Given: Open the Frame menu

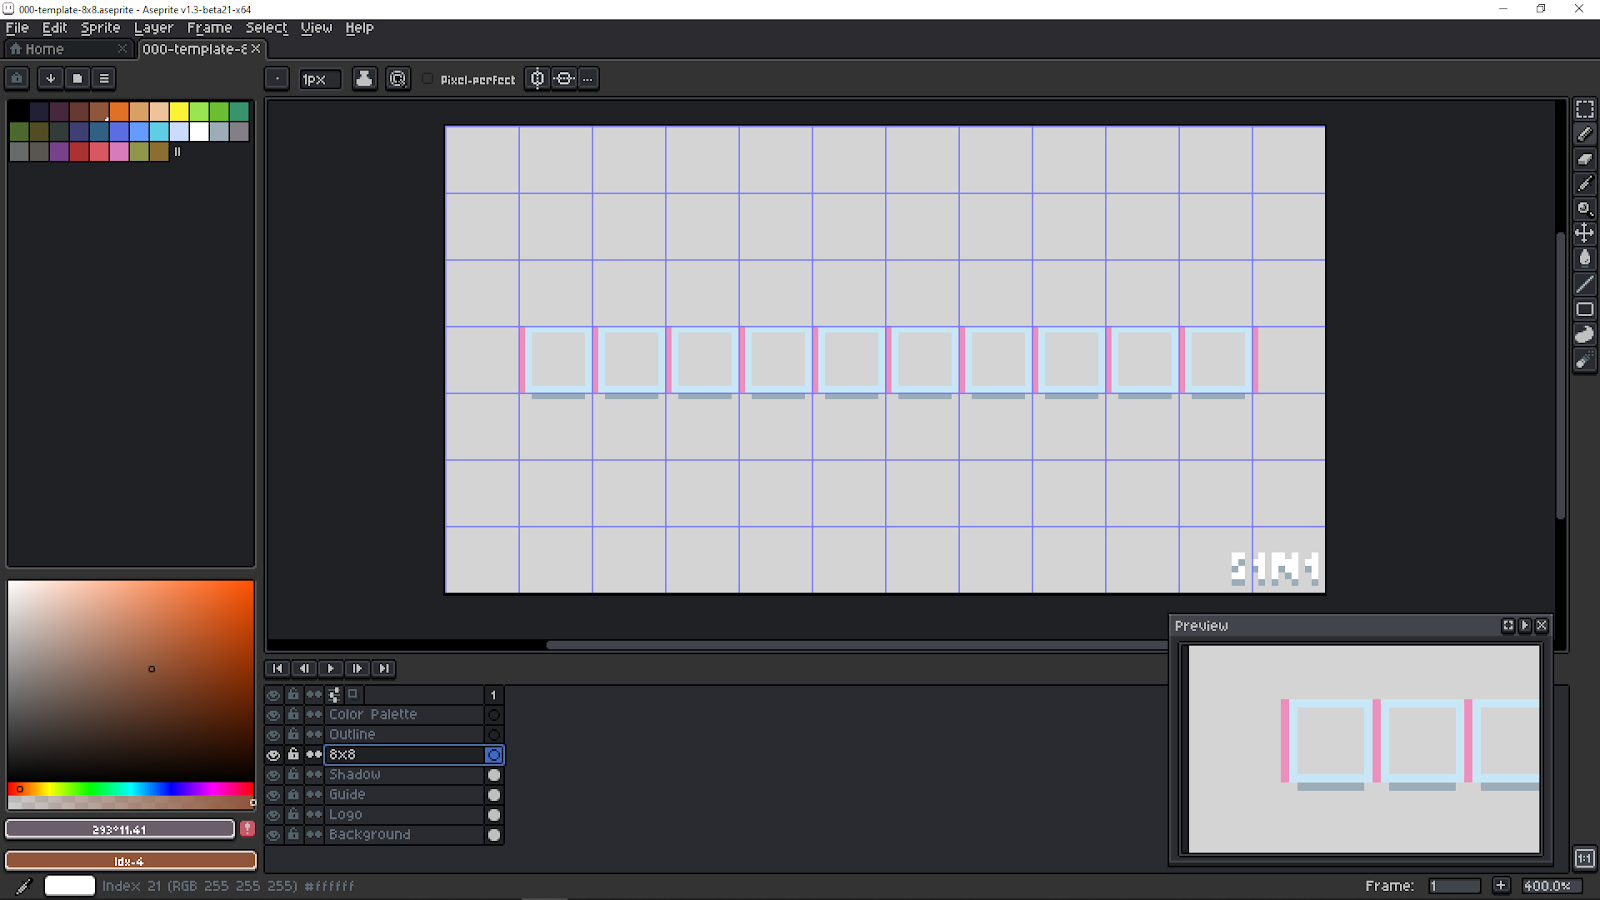Looking at the screenshot, I should tap(209, 28).
